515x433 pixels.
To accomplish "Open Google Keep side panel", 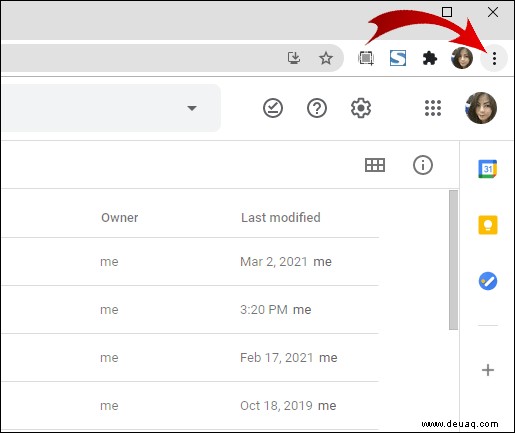I will tap(488, 225).
